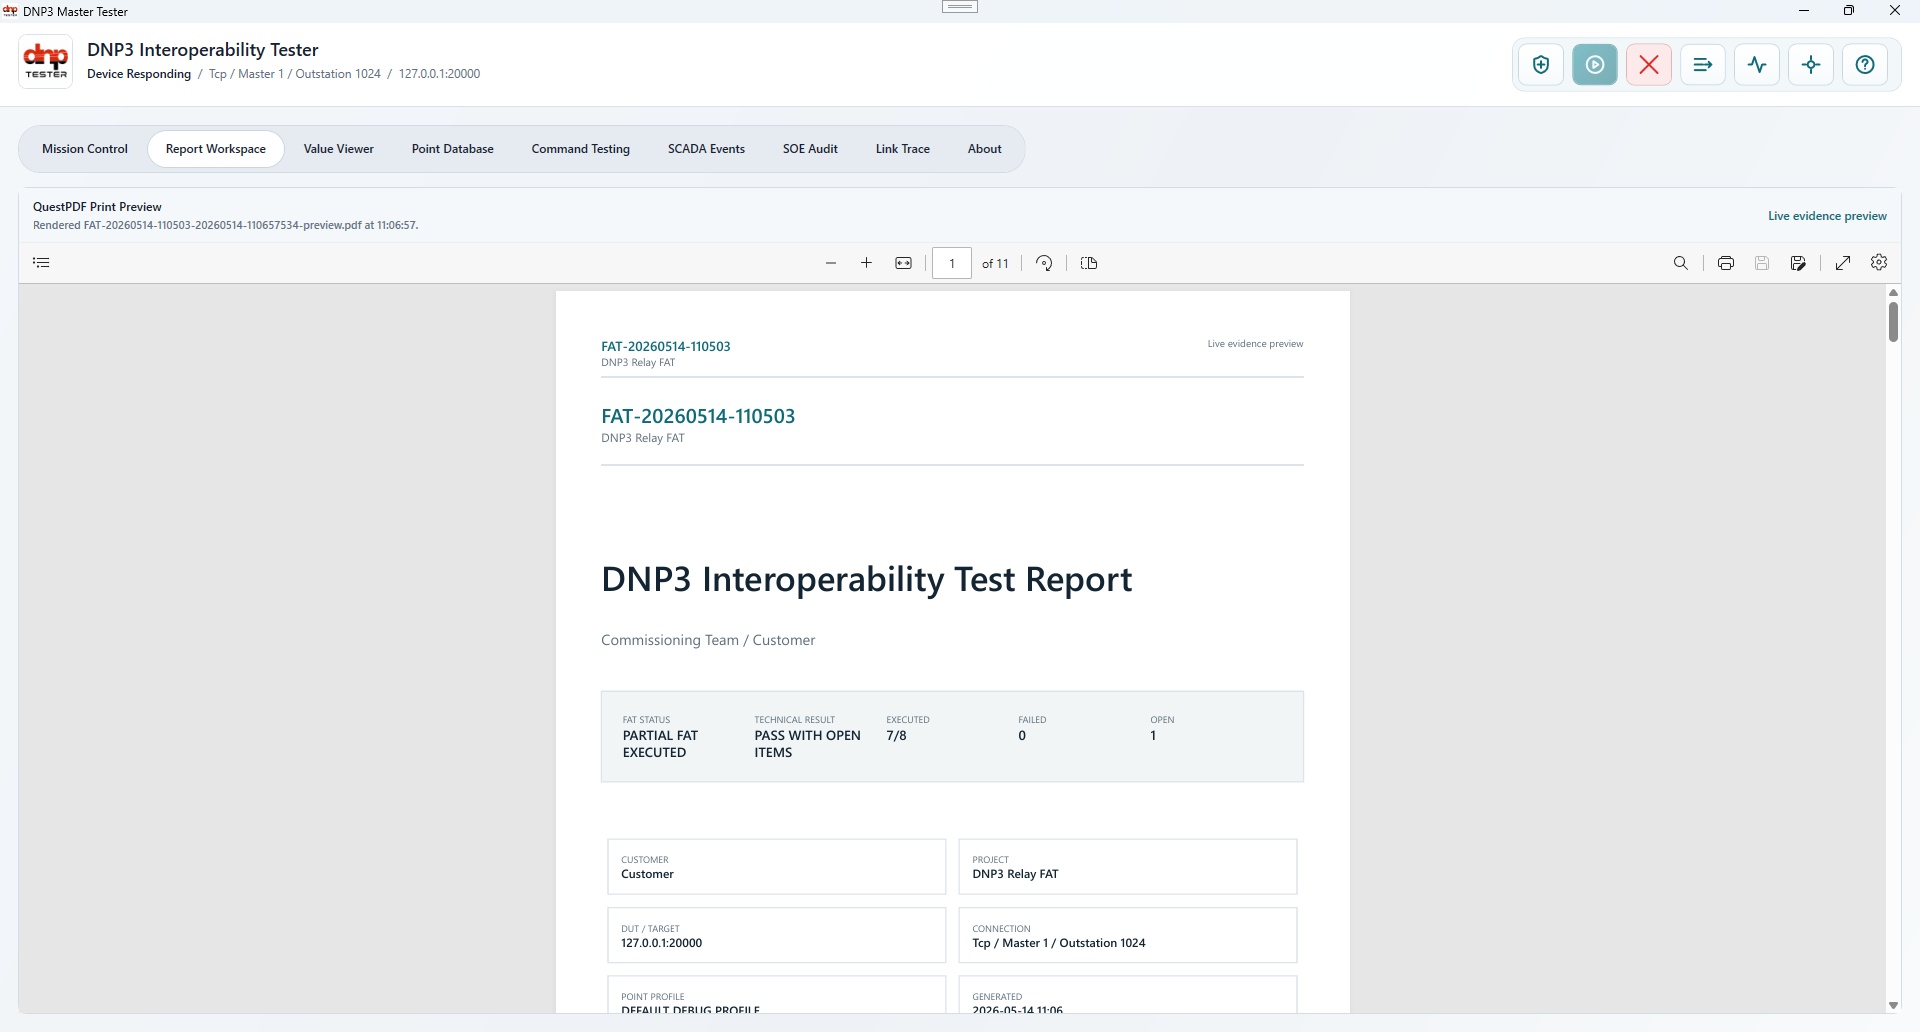Go to the Command Testing tab
This screenshot has width=1920, height=1032.
tap(581, 149)
